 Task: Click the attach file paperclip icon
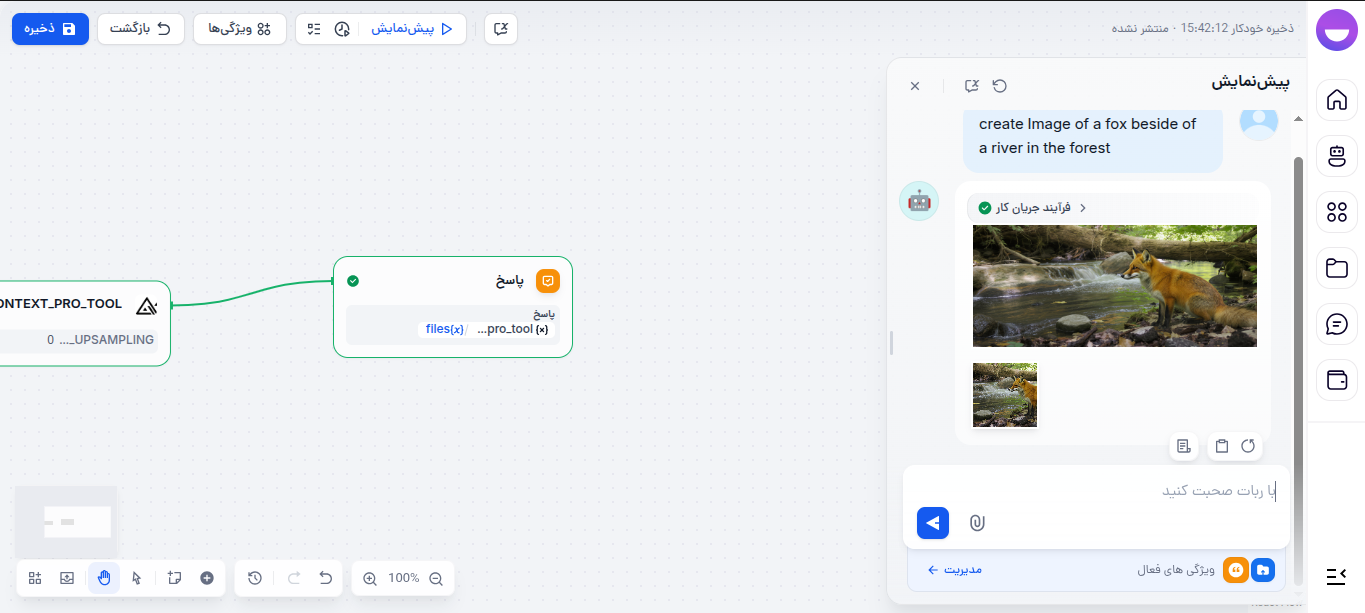pyautogui.click(x=977, y=522)
